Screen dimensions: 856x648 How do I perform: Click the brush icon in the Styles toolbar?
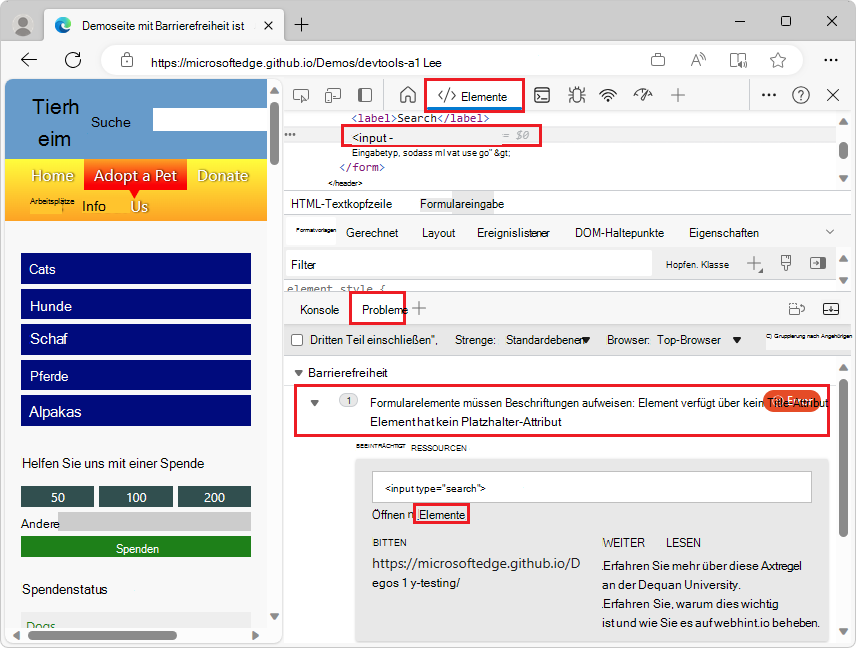click(786, 261)
